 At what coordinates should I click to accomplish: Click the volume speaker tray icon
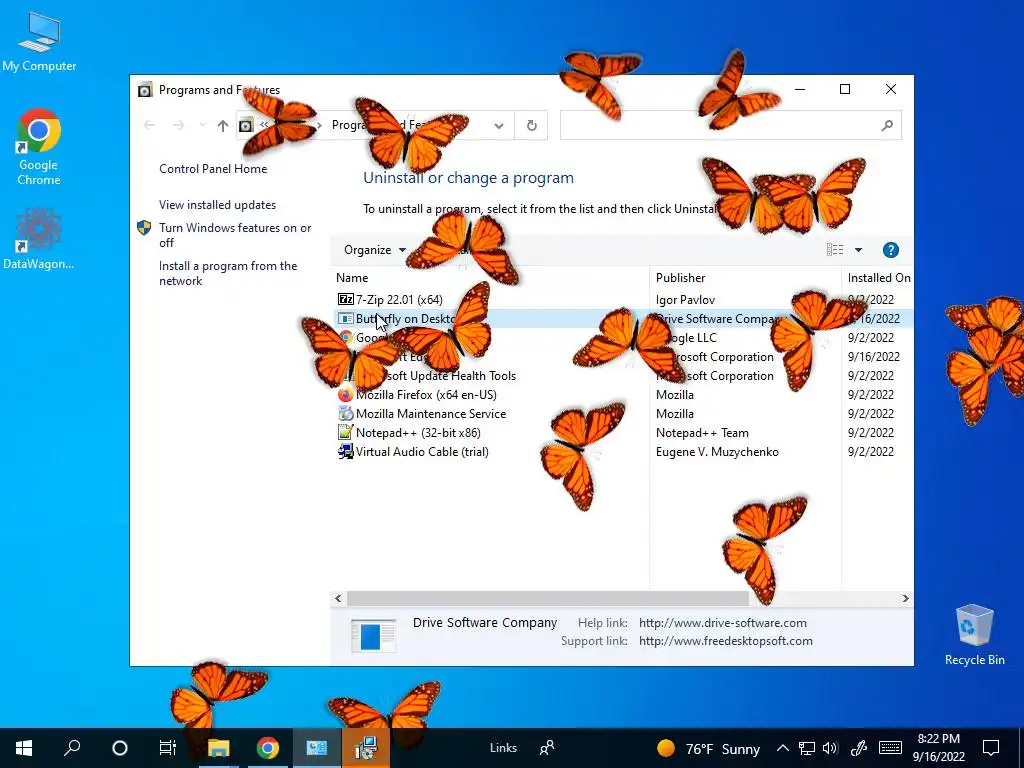click(x=830, y=748)
